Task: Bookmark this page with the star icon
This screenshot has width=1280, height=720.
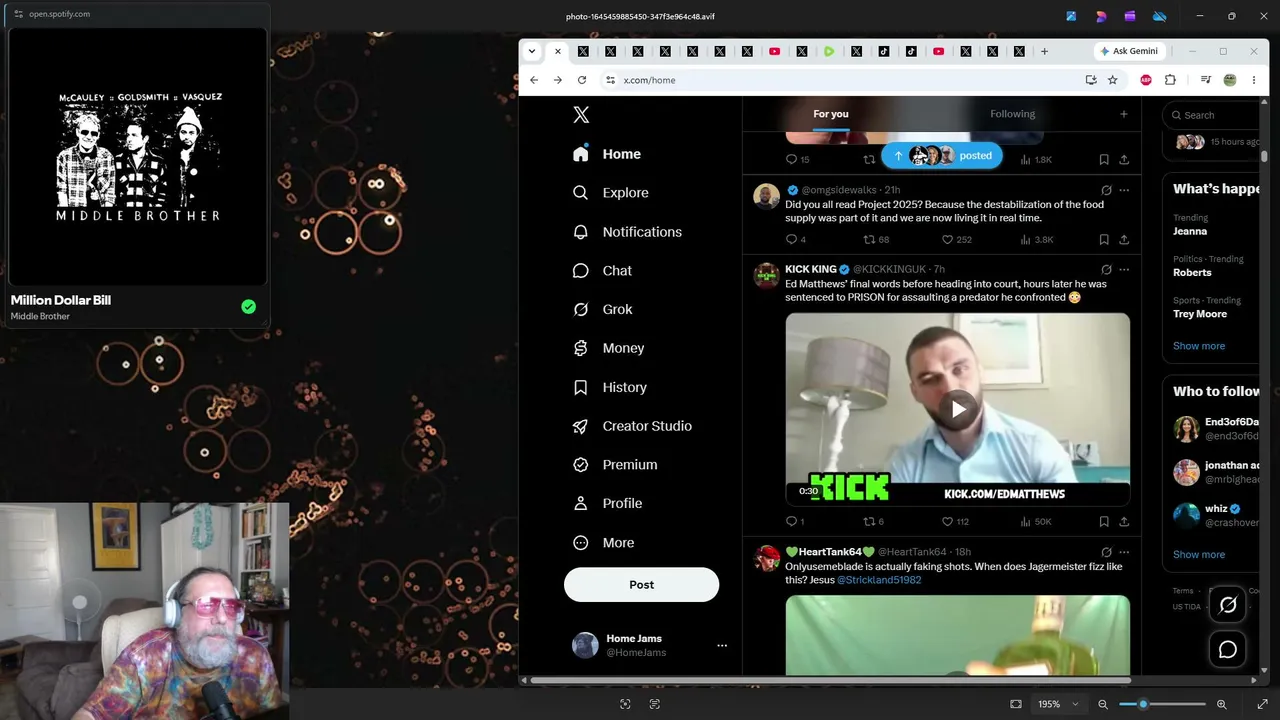Action: point(1112,80)
